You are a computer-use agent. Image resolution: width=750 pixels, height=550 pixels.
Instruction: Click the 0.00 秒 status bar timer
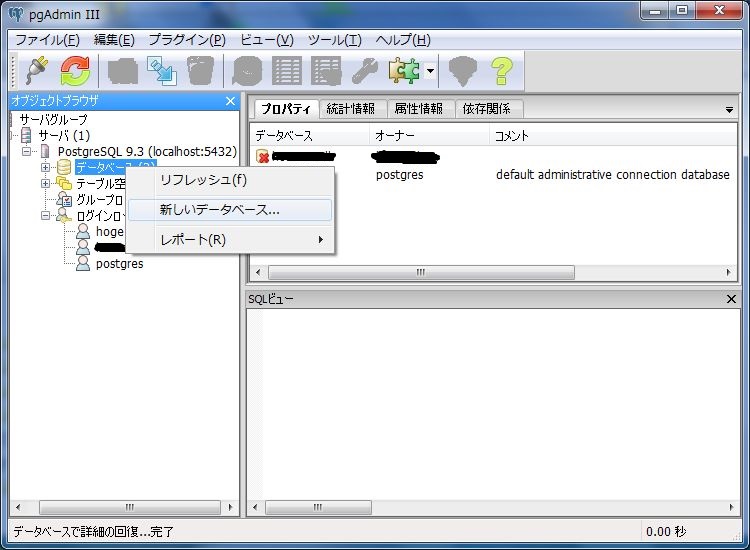click(x=666, y=531)
